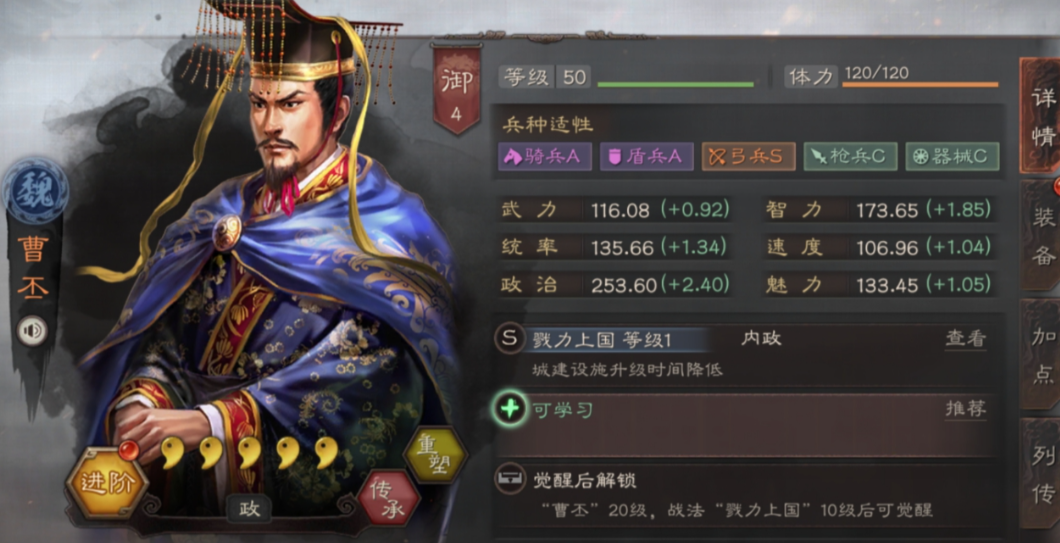Image resolution: width=1060 pixels, height=543 pixels.
Task: Tap the red 传承 inheritance hexagon
Action: coord(389,498)
